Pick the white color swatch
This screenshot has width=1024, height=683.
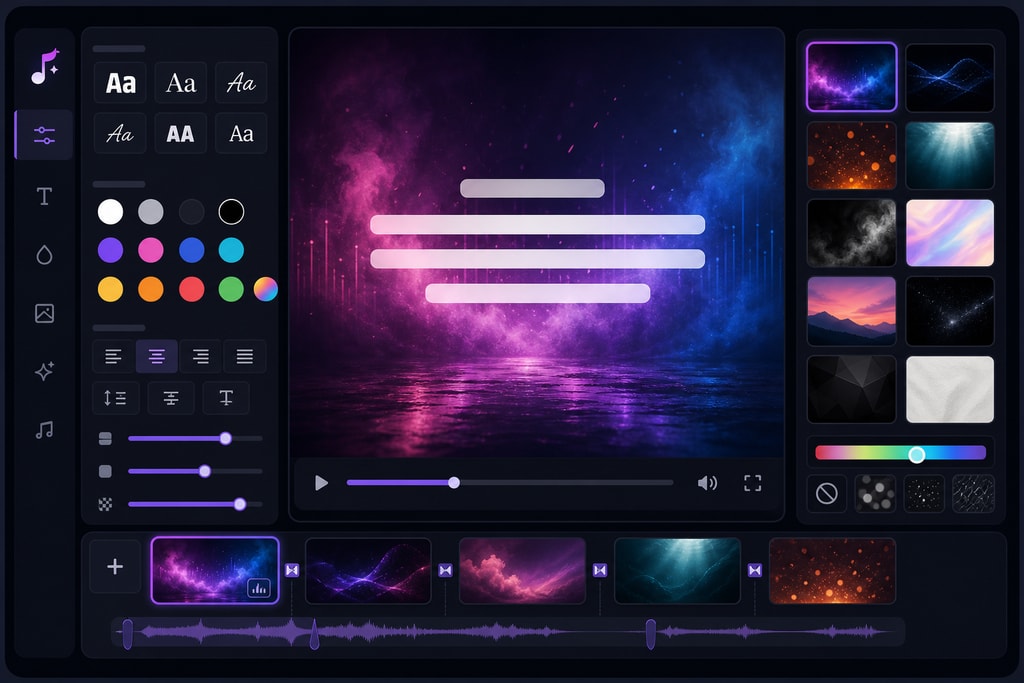pyautogui.click(x=110, y=212)
